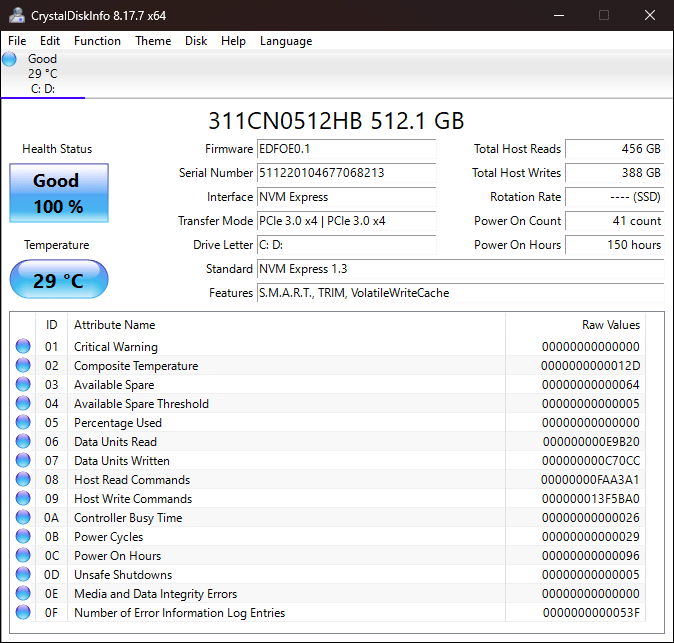Click the Good 100 % health status button
This screenshot has width=674, height=643.
tap(59, 193)
